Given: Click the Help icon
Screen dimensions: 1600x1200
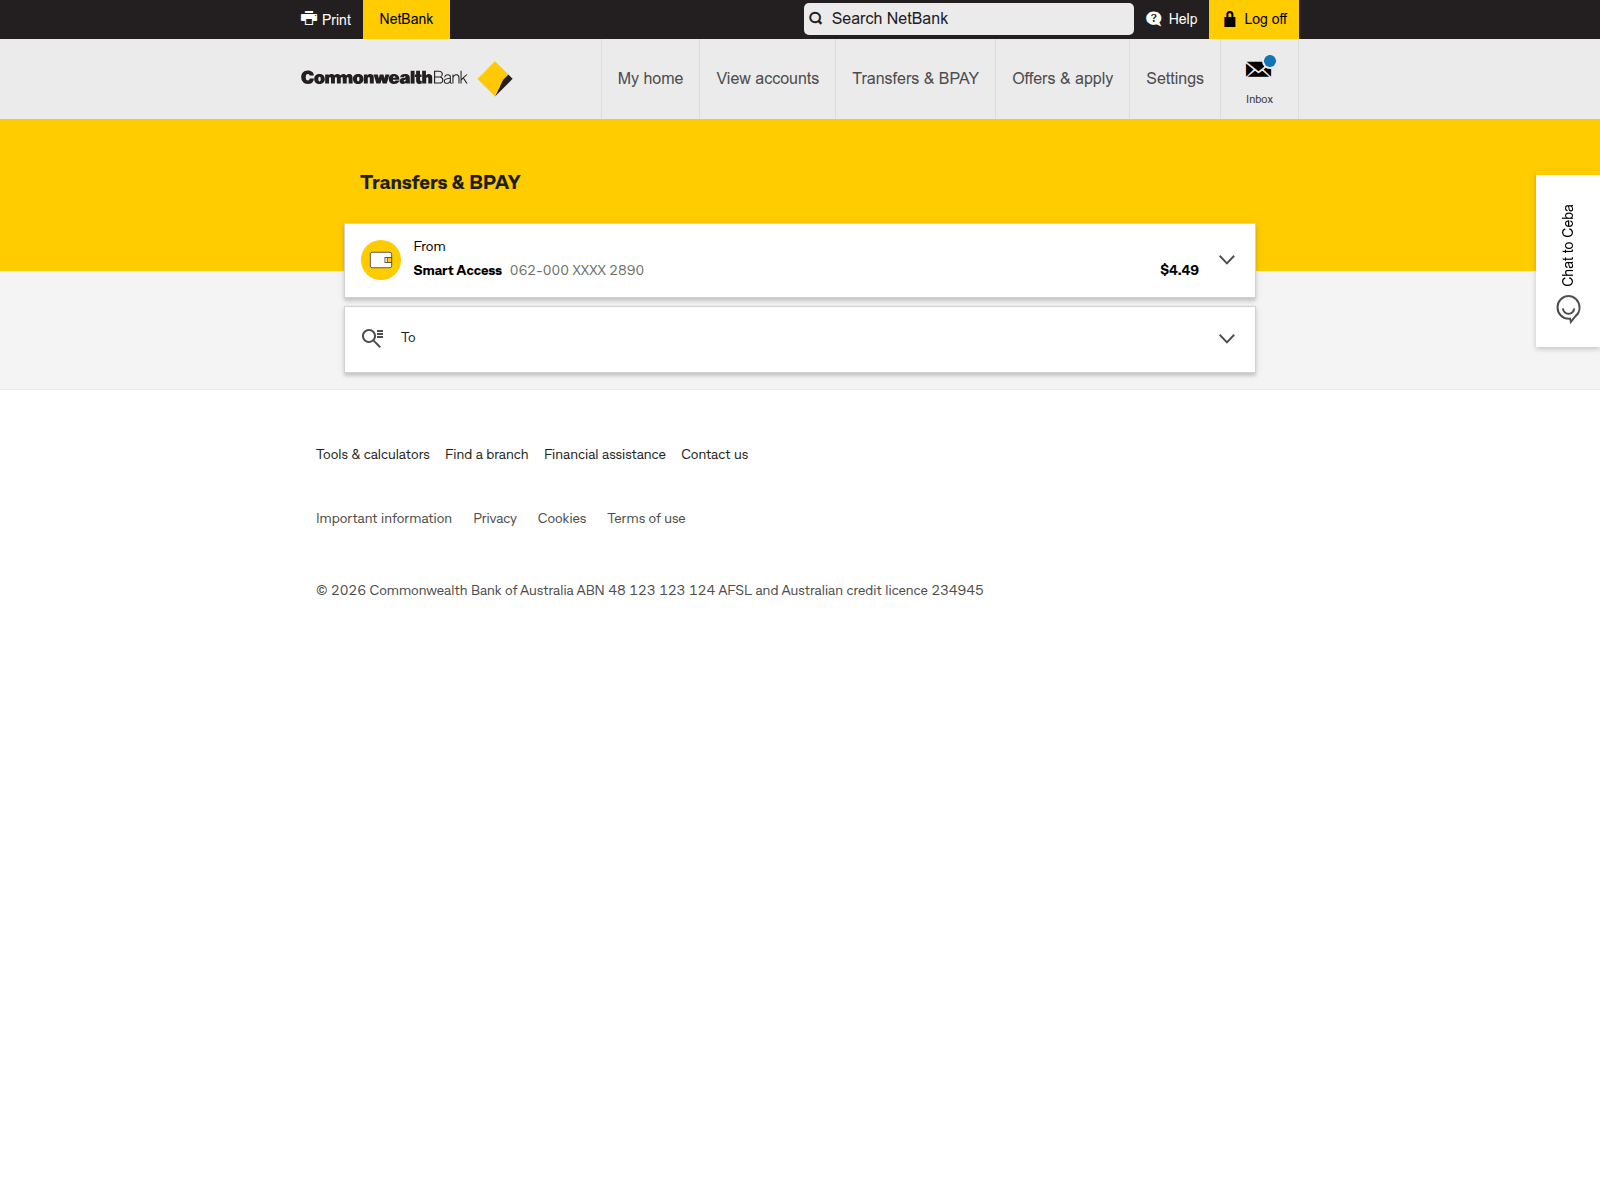Looking at the screenshot, I should coord(1154,18).
